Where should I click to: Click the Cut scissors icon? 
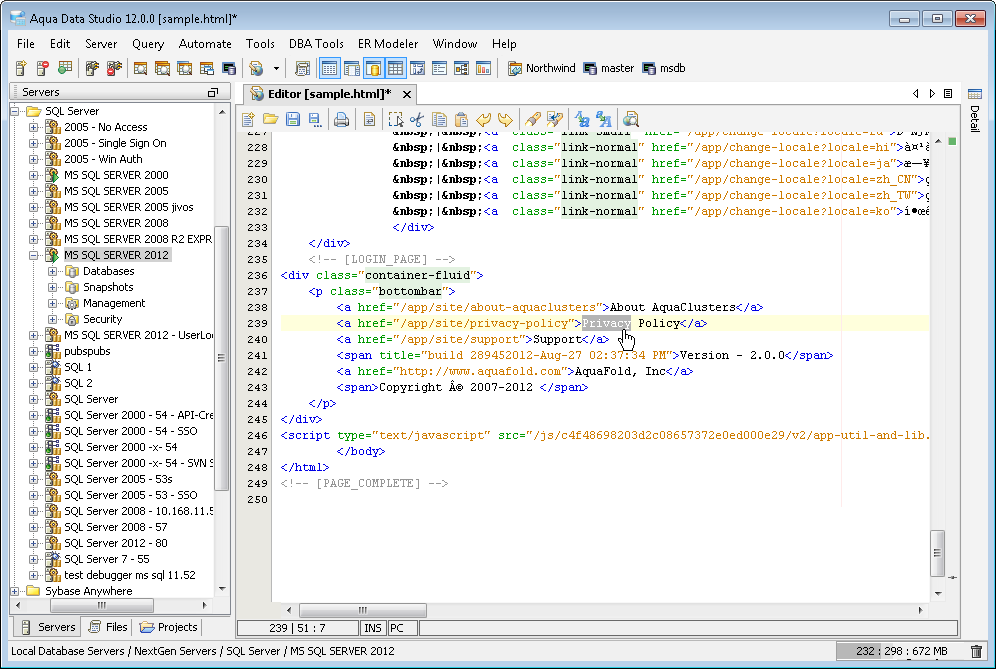click(x=417, y=120)
